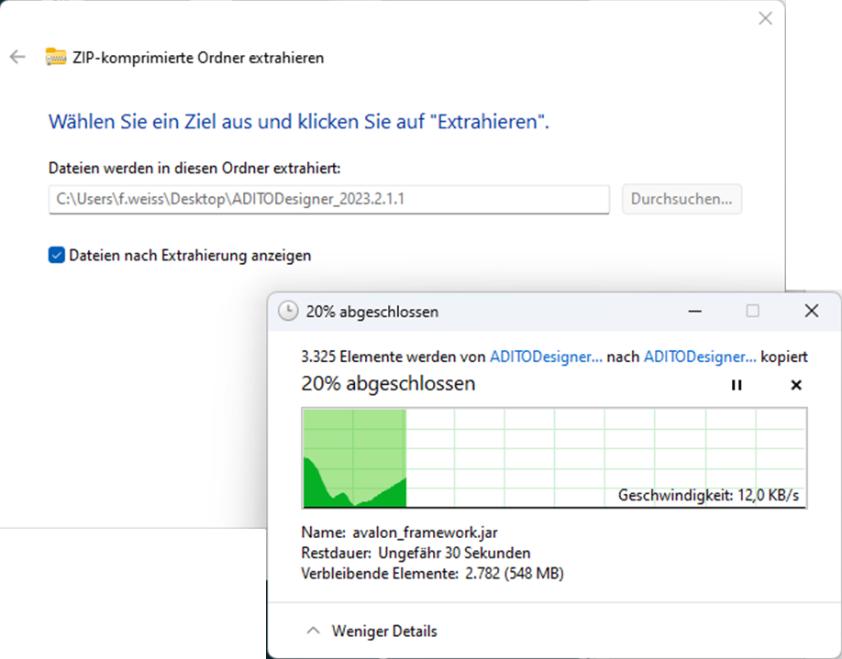842x659 pixels.
Task: Open the destination ADITODesigner link after "nach"
Action: coord(700,357)
